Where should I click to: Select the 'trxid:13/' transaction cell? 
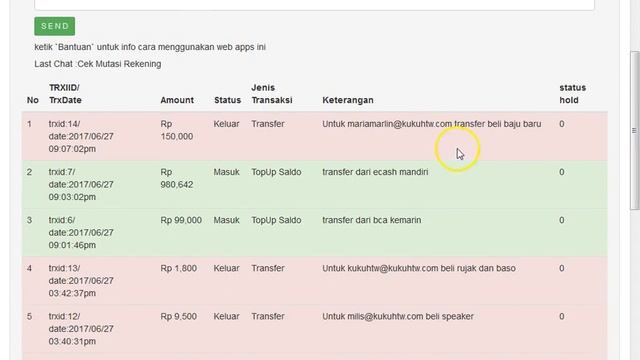(x=81, y=281)
